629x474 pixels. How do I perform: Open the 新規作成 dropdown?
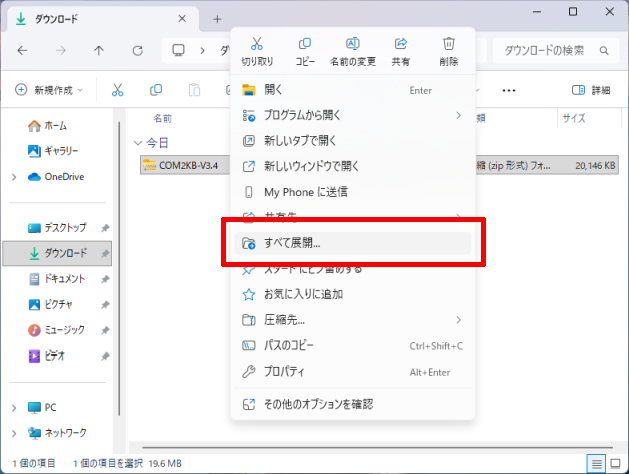coord(50,90)
